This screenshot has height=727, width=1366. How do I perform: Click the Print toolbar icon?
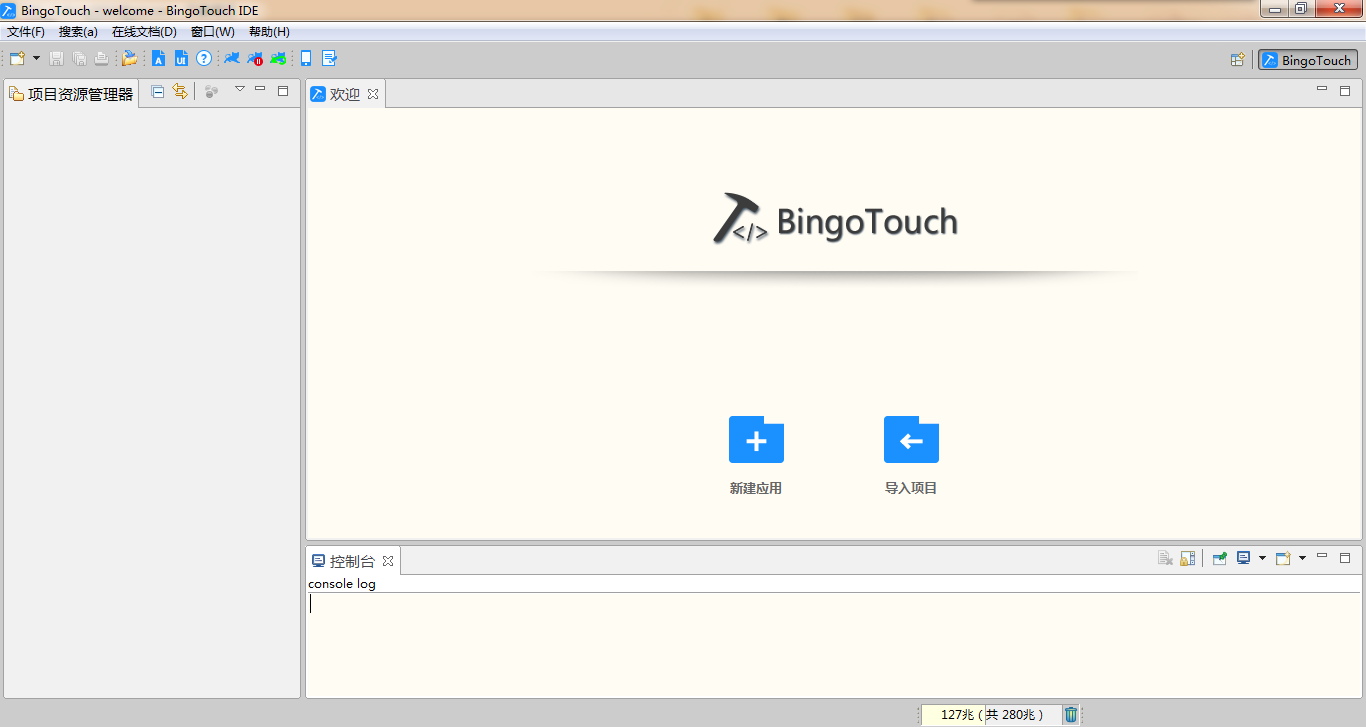click(101, 59)
